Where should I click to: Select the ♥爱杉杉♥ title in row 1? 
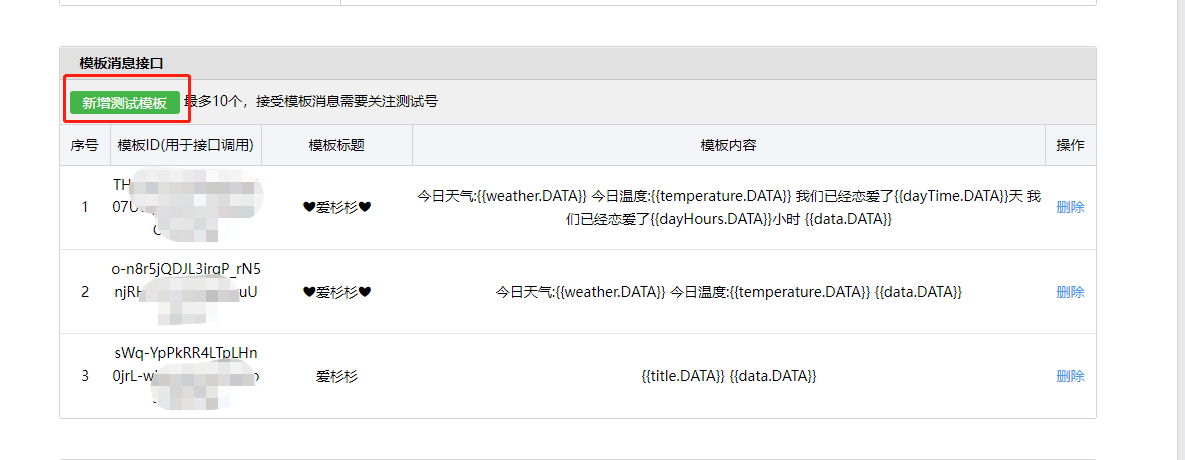click(337, 207)
